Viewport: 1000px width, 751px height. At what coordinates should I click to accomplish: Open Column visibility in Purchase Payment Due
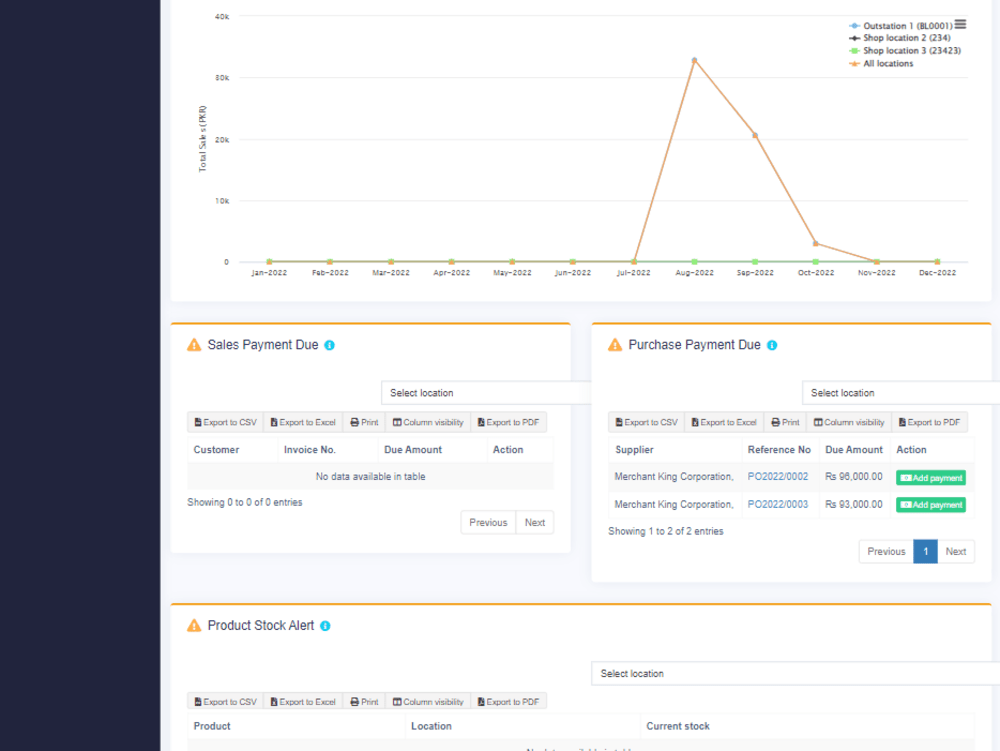(849, 421)
